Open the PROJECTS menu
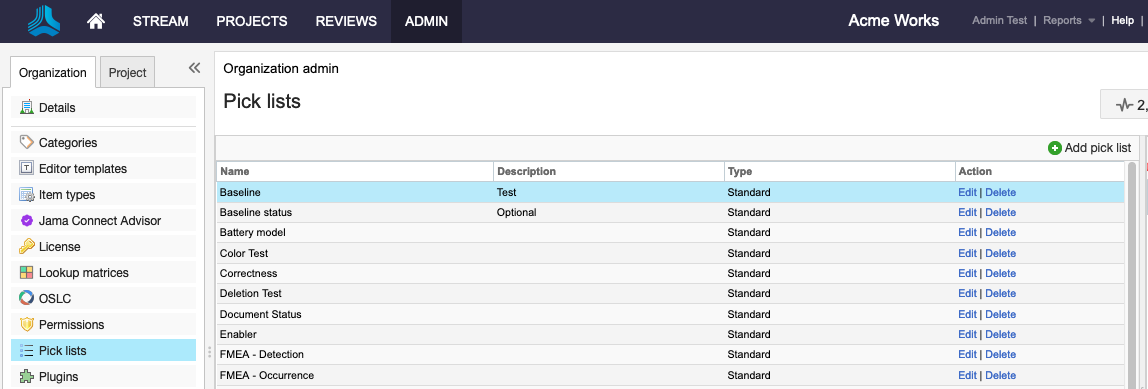Image resolution: width=1148 pixels, height=389 pixels. pyautogui.click(x=252, y=21)
